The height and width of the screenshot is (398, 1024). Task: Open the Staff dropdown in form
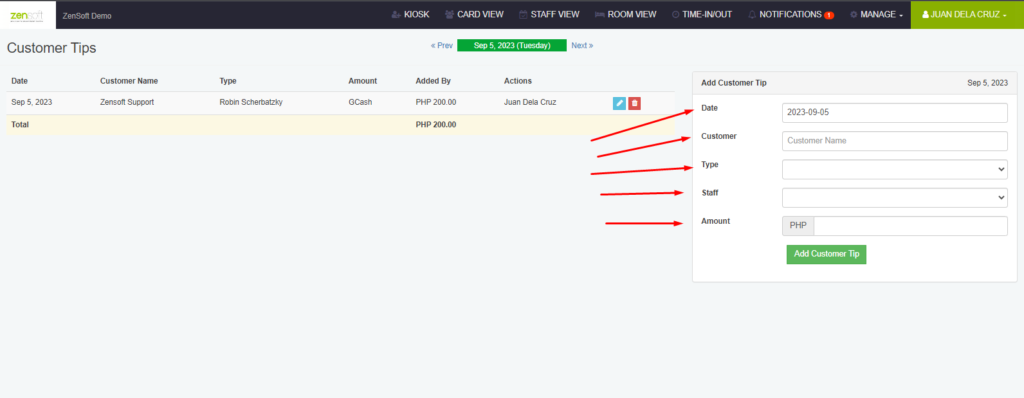(x=895, y=198)
